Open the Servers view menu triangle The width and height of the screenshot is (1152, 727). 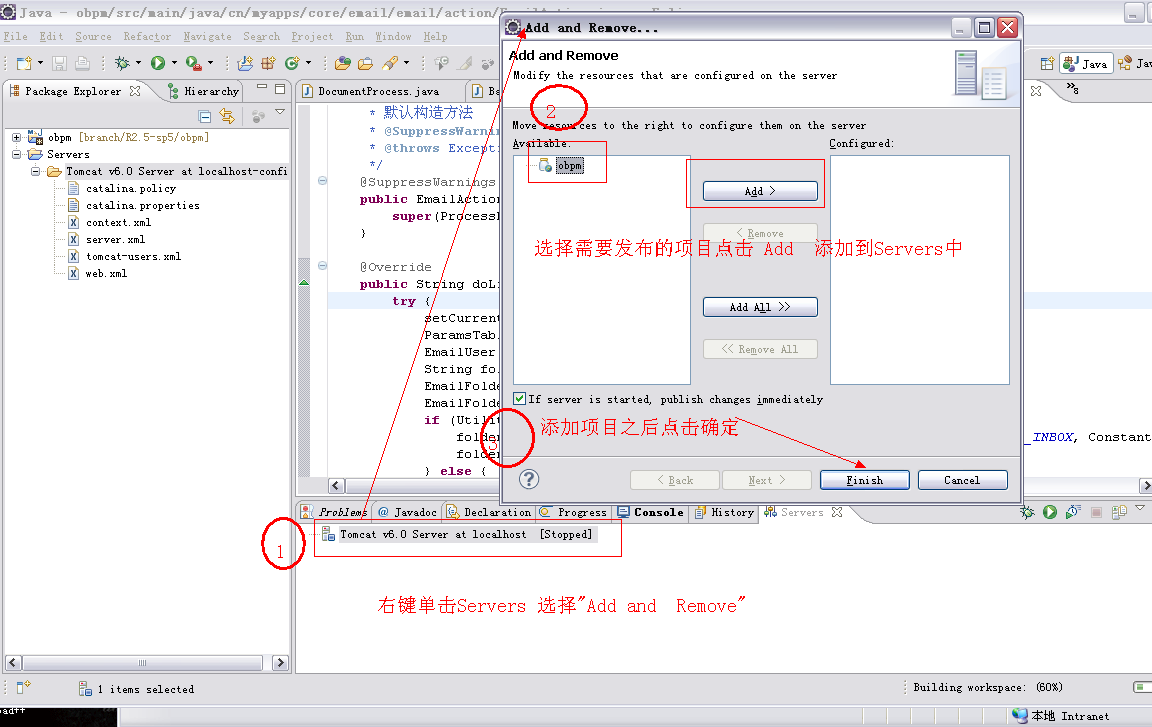pyautogui.click(x=1140, y=508)
